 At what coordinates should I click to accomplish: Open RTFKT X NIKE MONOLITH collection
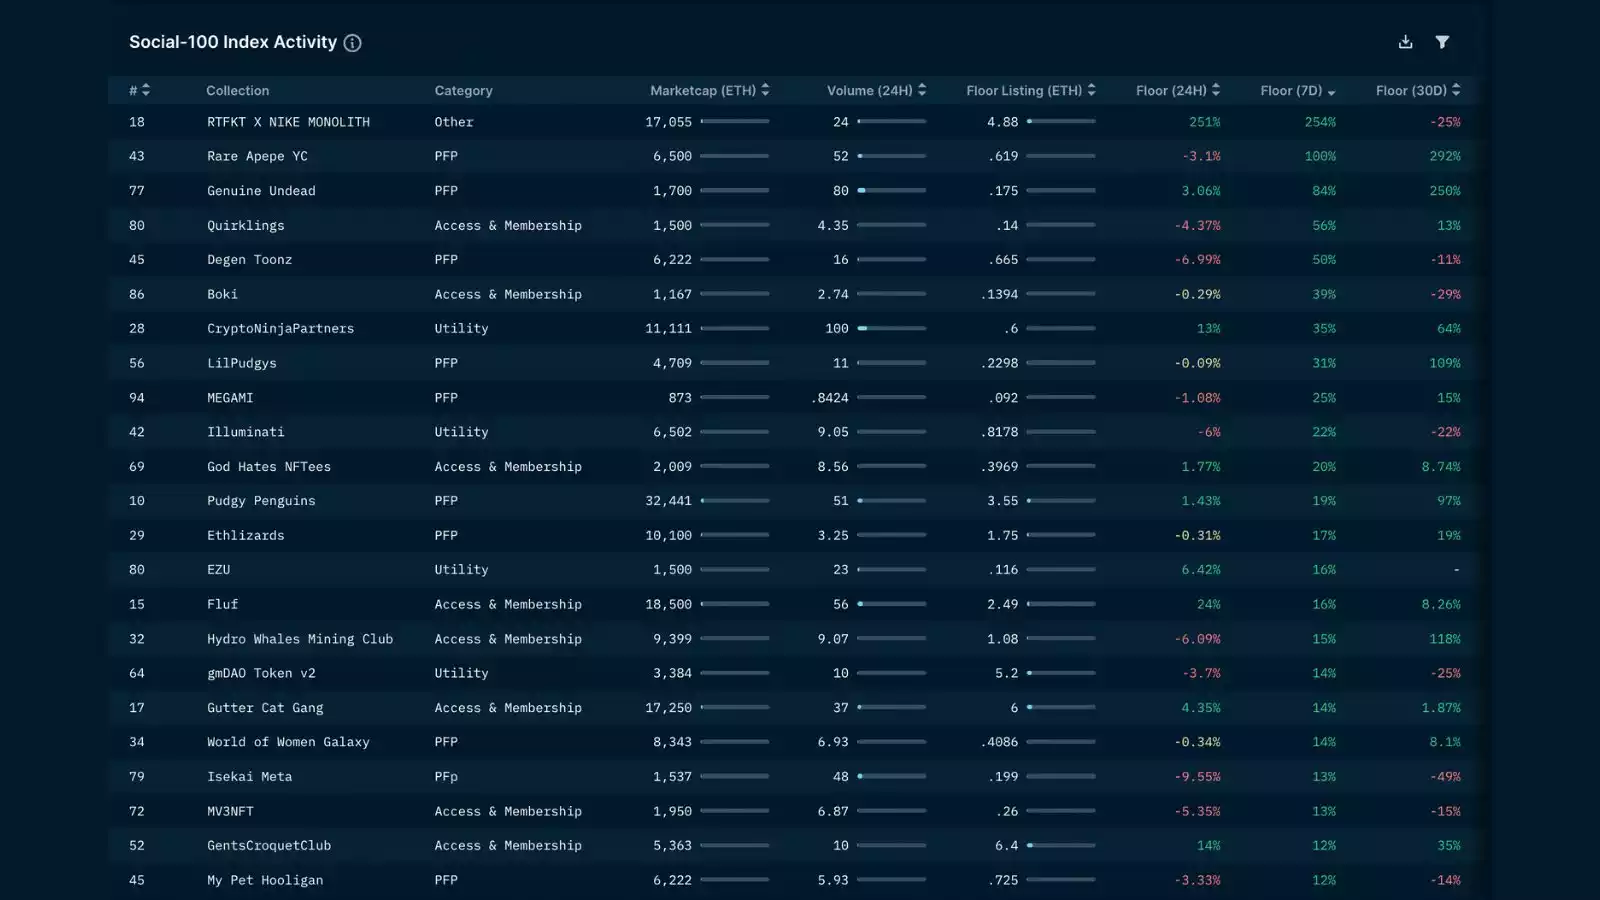click(x=288, y=122)
